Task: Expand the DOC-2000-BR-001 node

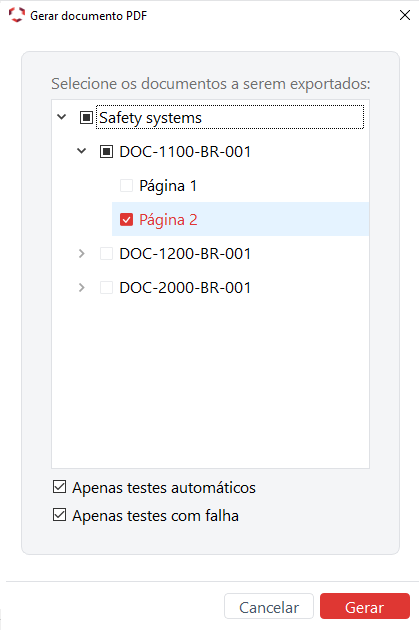Action: (x=82, y=287)
